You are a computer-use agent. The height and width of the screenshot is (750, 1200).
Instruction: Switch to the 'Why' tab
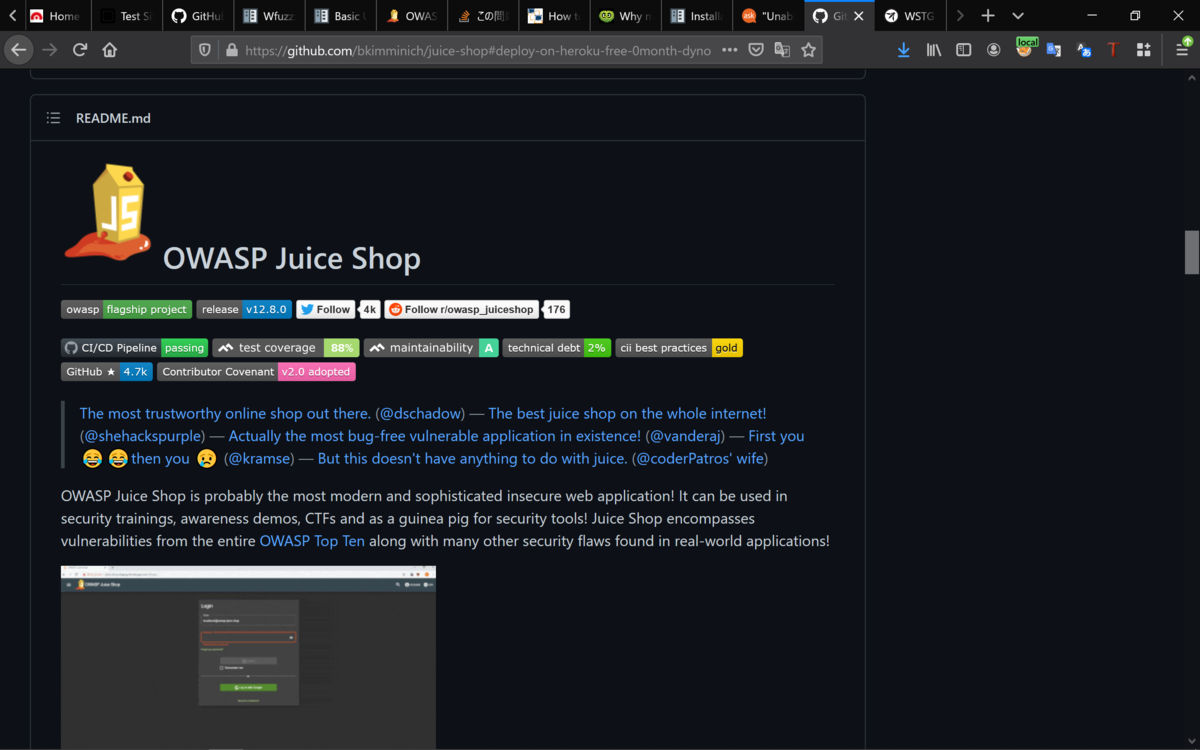click(625, 16)
